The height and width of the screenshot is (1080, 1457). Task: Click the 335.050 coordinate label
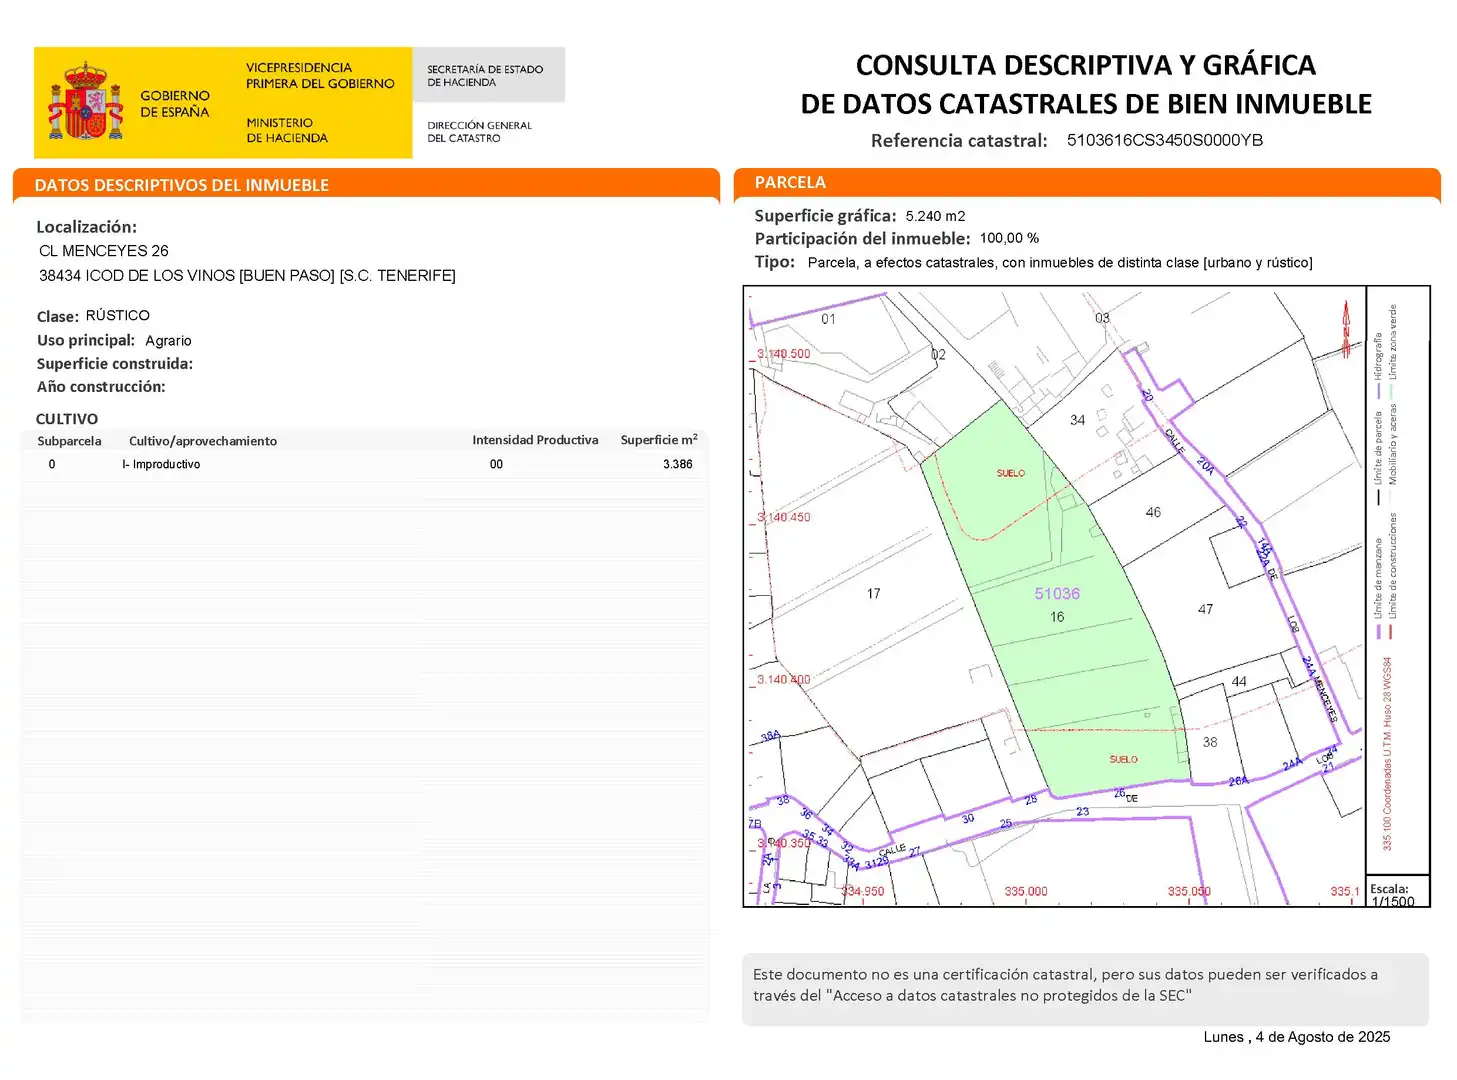(x=1189, y=891)
